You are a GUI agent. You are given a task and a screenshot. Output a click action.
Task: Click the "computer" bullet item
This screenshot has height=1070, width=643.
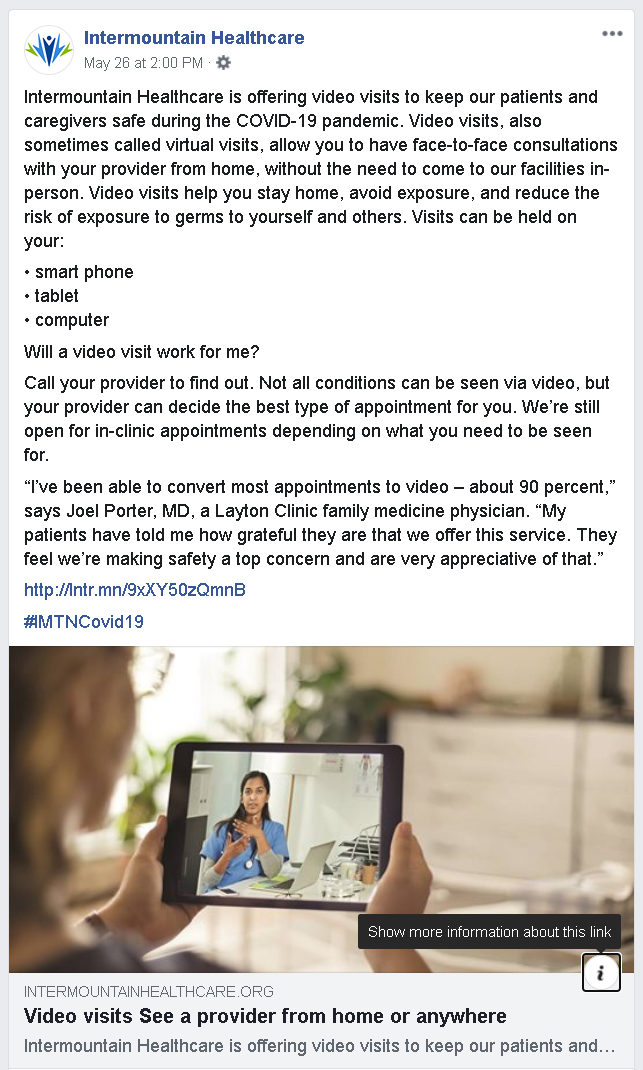pyautogui.click(x=67, y=319)
